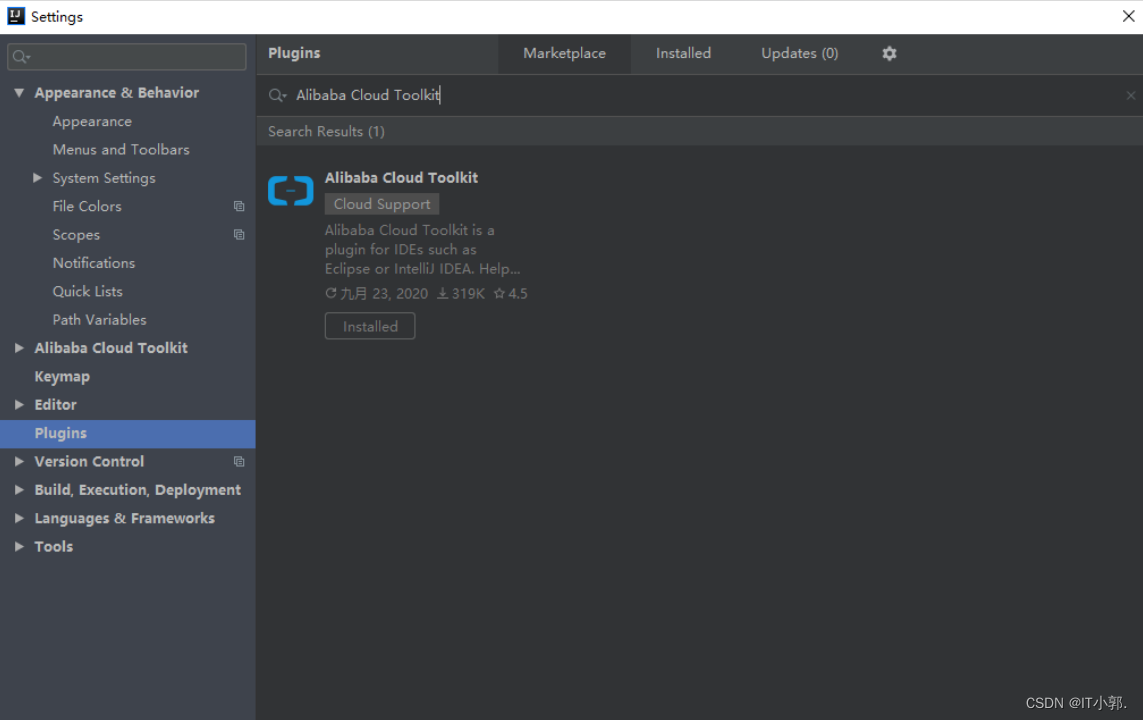This screenshot has height=720, width=1143.
Task: Expand the System Settings node
Action: pos(37,178)
